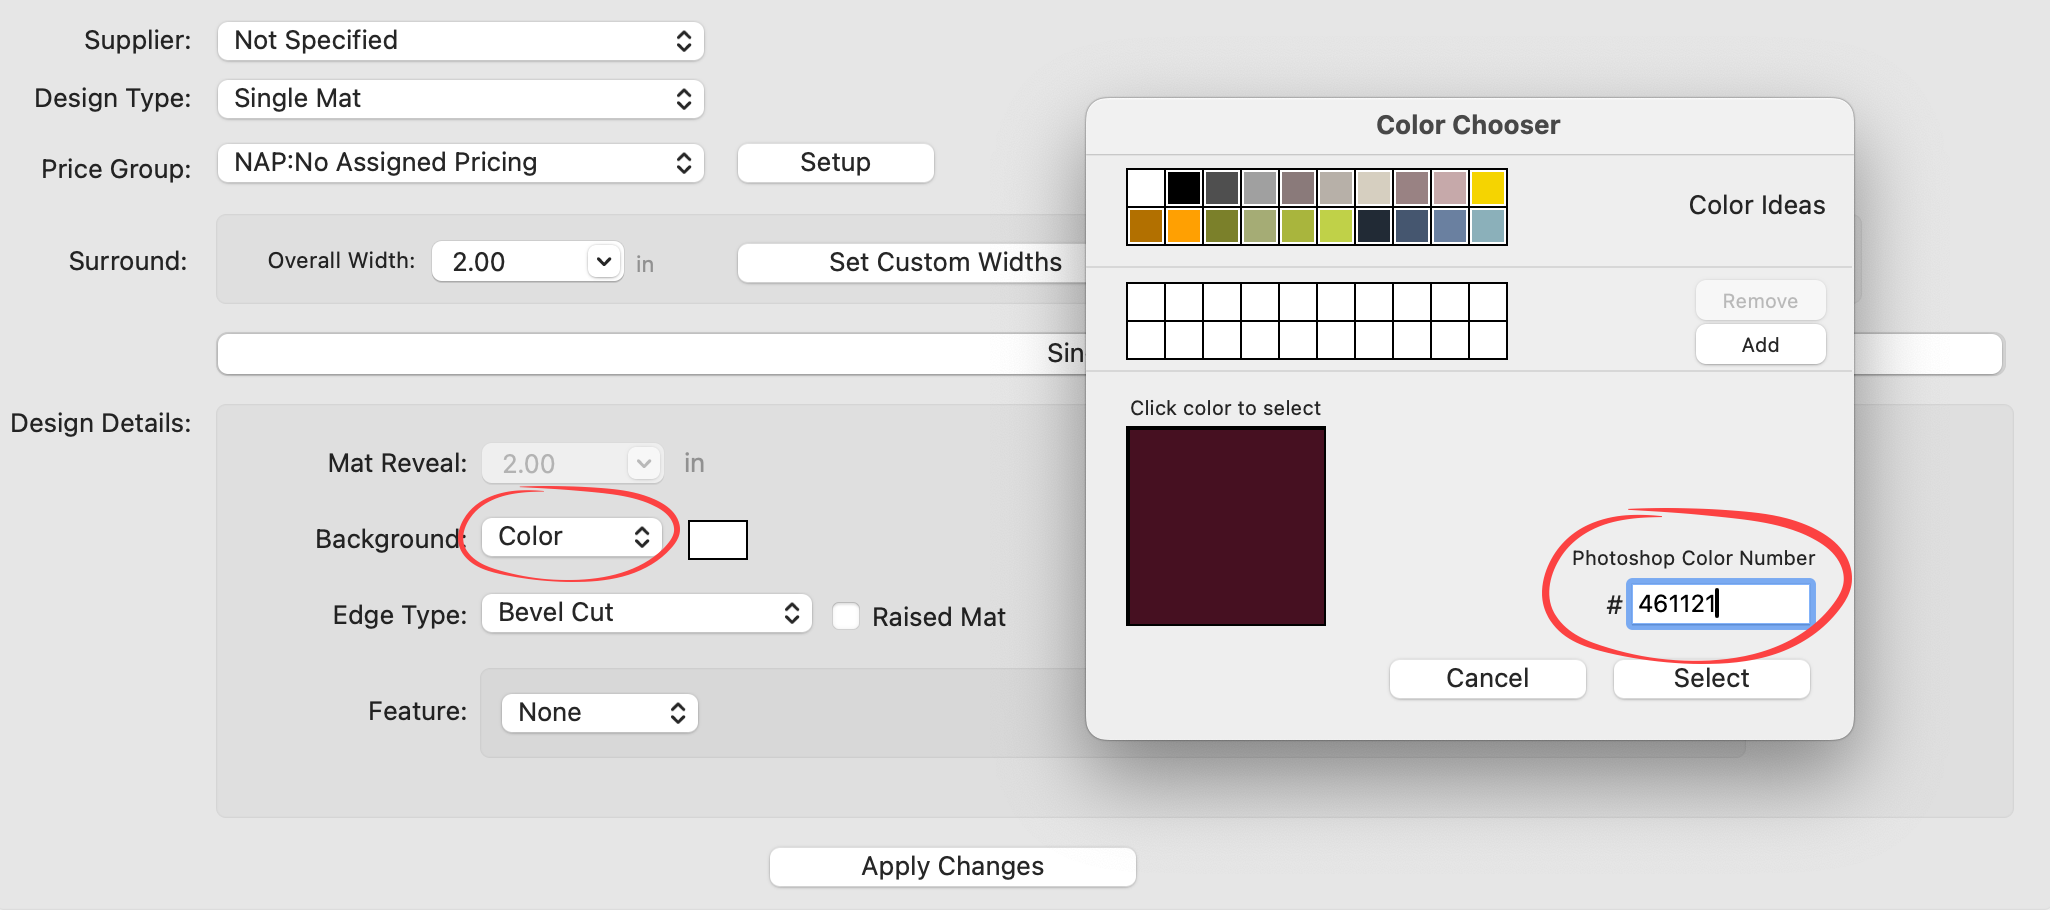Pick the black swatch in Color Ideas
This screenshot has height=910, width=2050.
point(1183,187)
